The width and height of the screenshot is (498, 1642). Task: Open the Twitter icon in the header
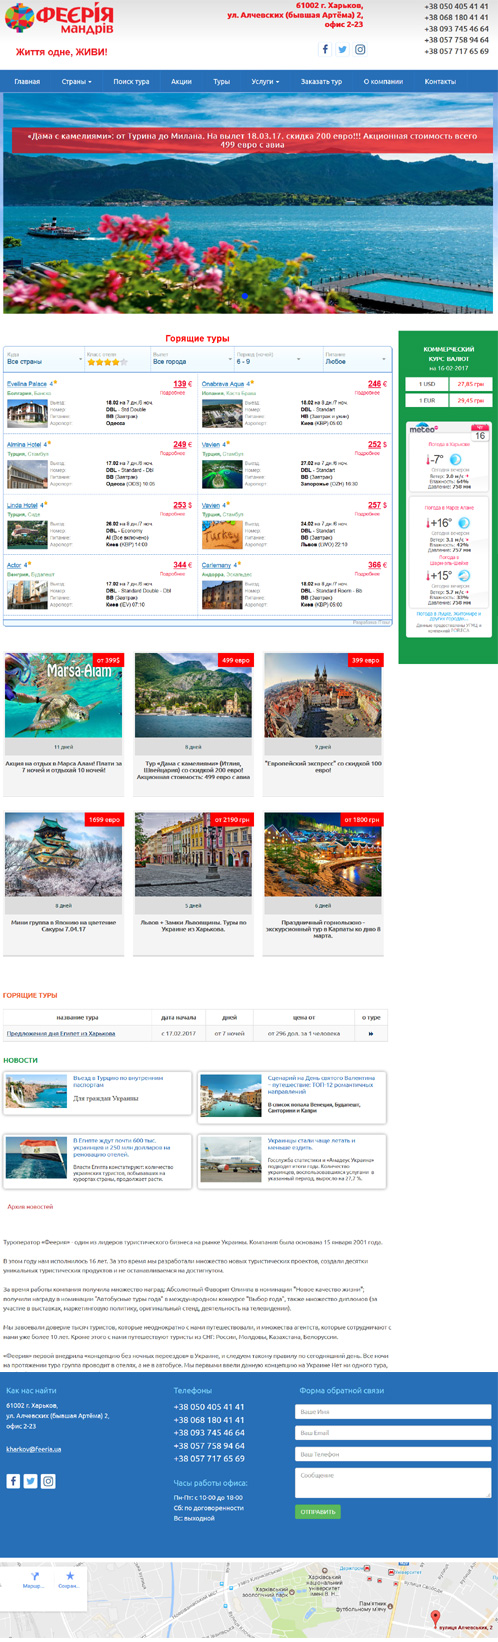342,49
